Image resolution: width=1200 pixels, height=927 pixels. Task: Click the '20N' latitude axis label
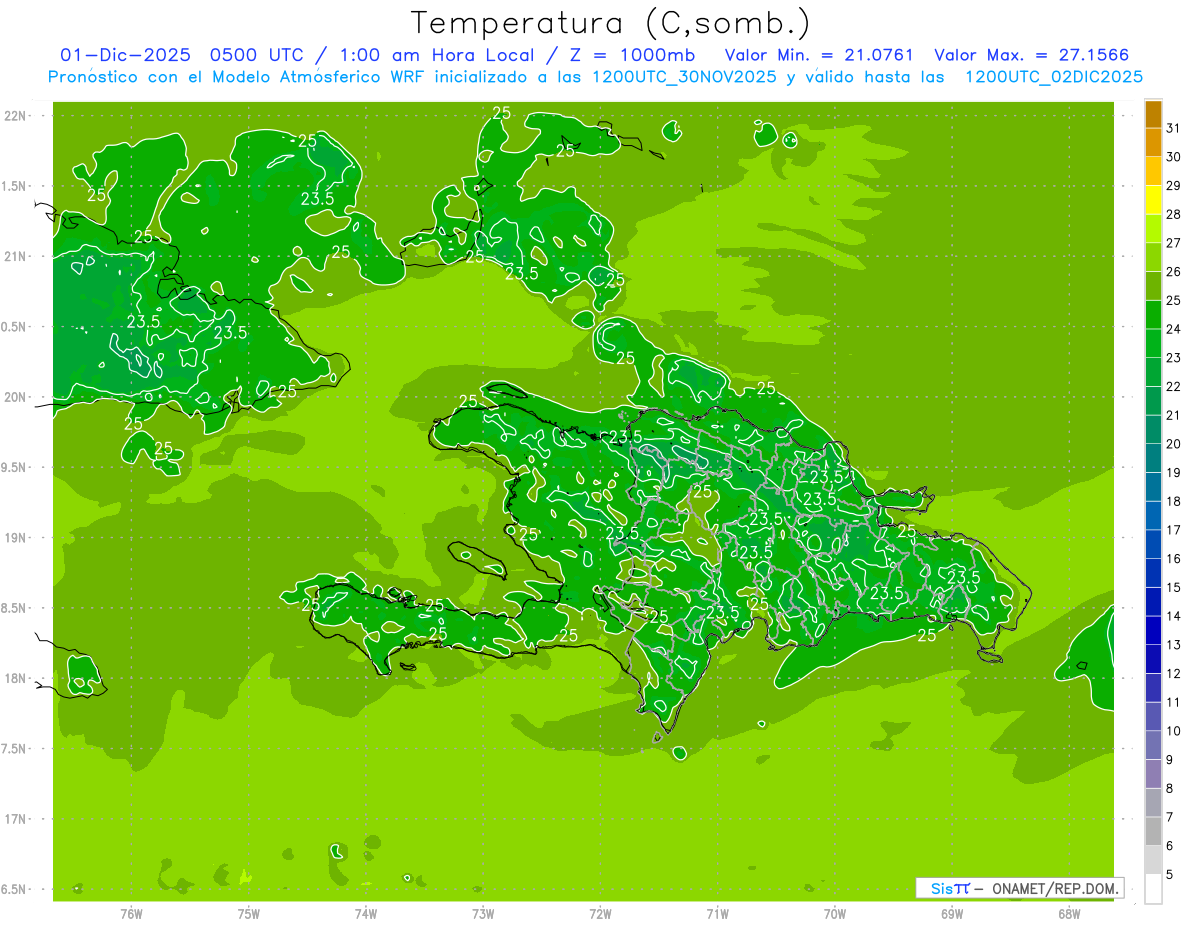[x=17, y=397]
